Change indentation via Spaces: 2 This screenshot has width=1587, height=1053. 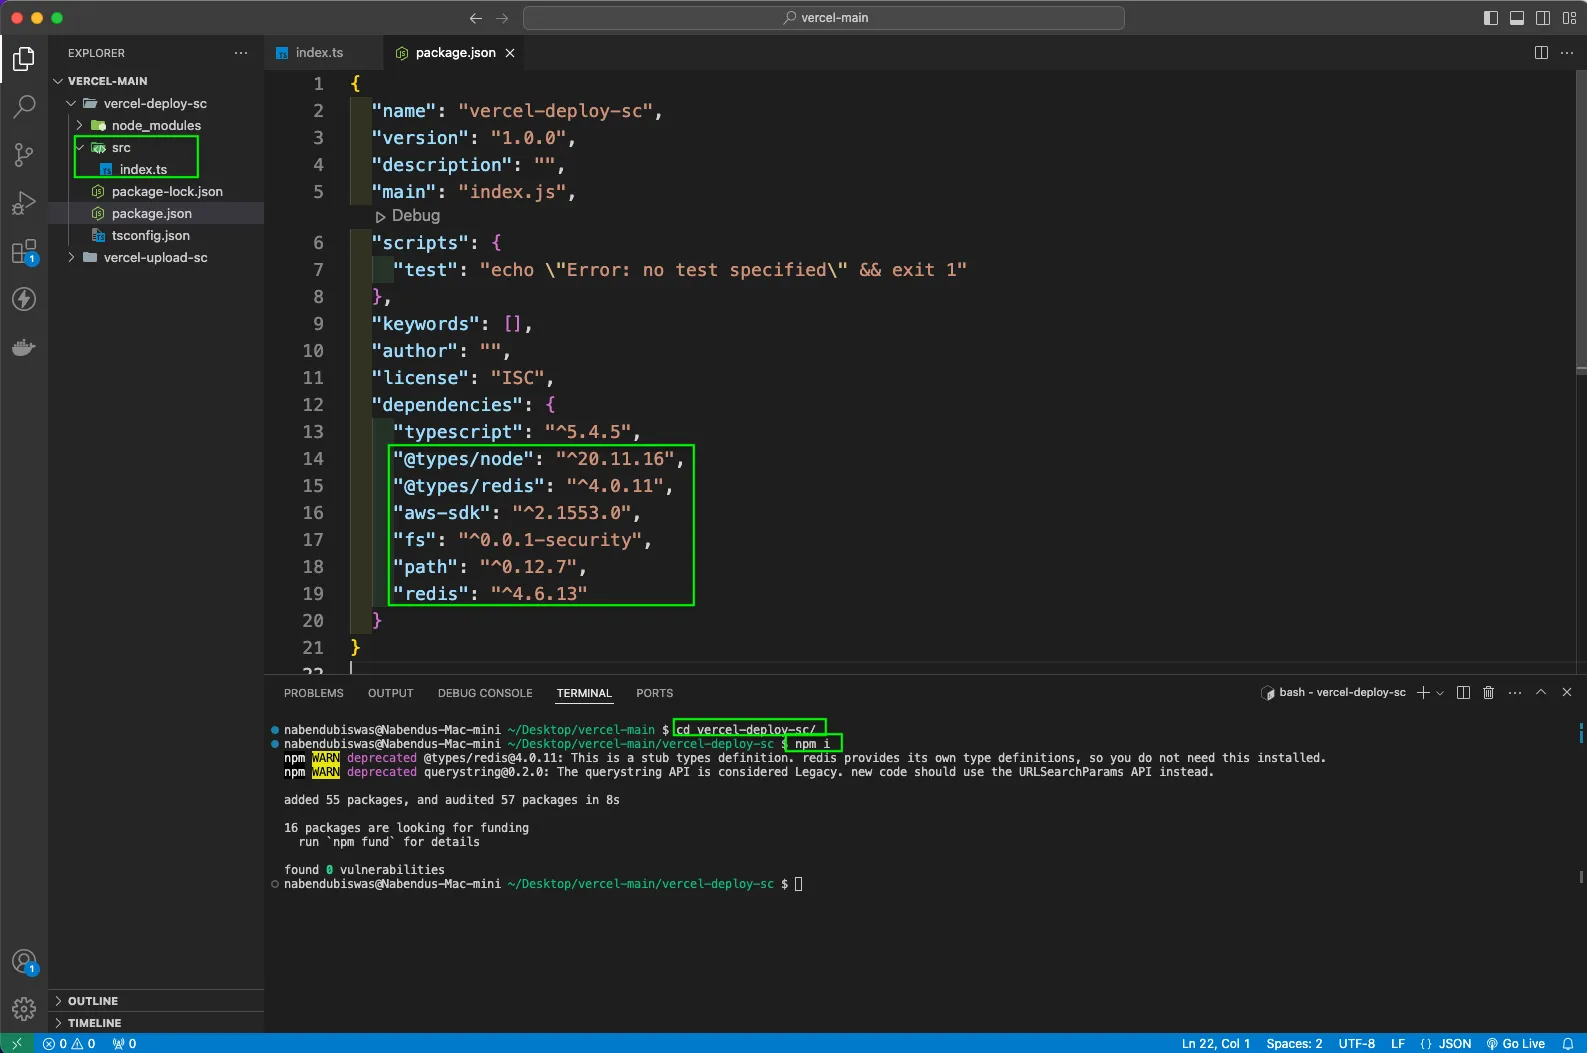(x=1294, y=1043)
